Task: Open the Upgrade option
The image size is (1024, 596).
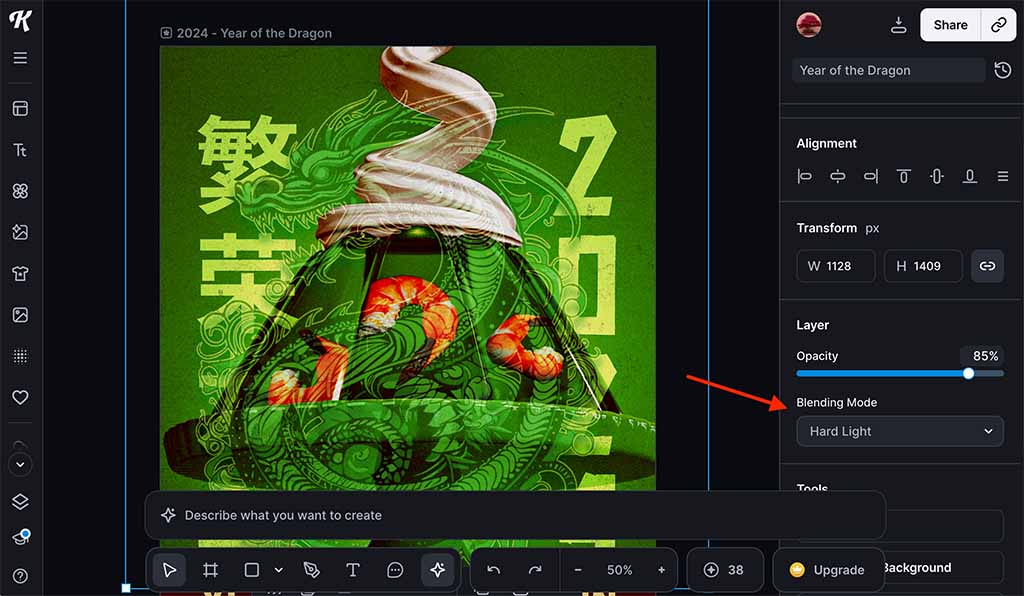Action: [x=829, y=569]
